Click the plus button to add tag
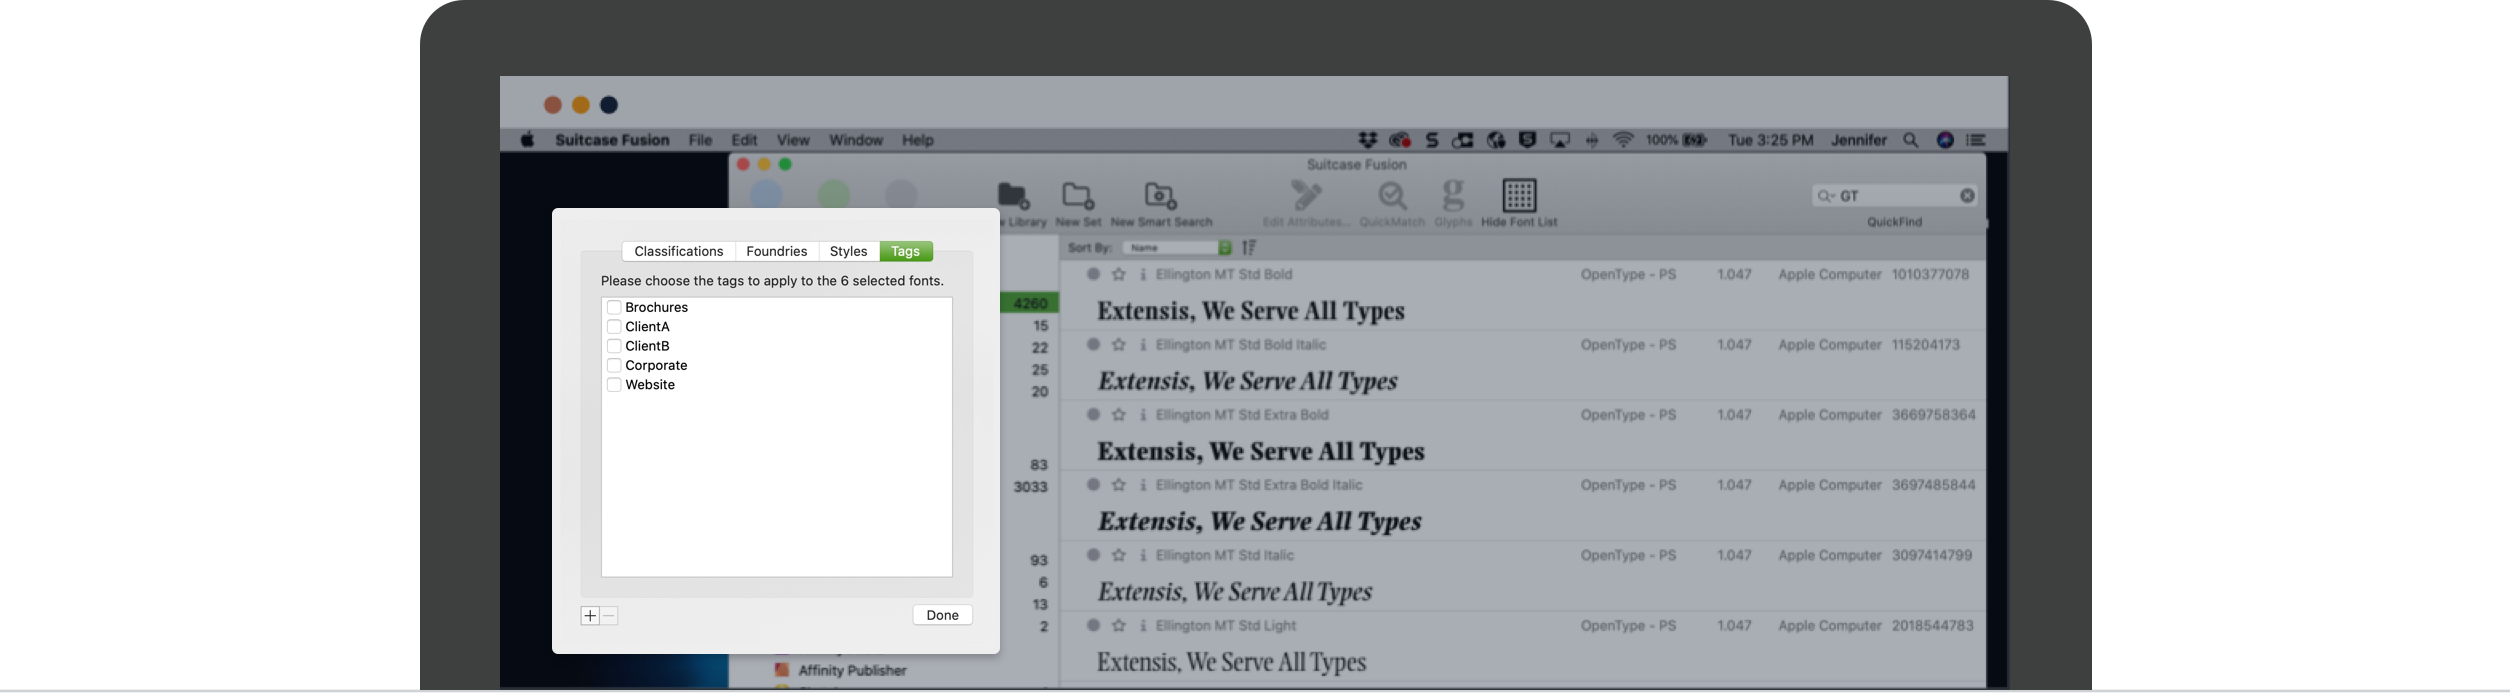This screenshot has height=694, width=2510. point(590,616)
